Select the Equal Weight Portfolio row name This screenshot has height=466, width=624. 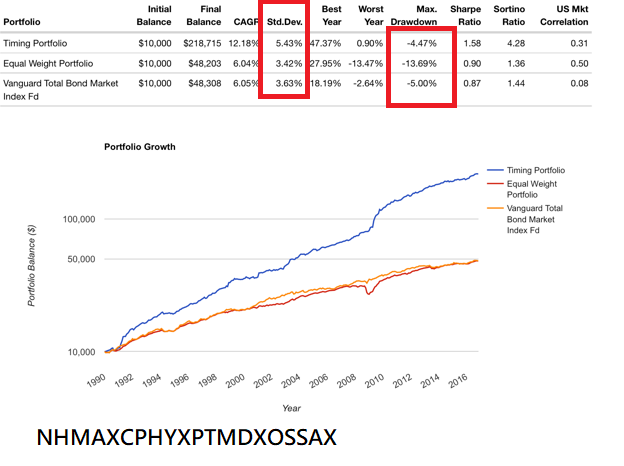click(48, 64)
